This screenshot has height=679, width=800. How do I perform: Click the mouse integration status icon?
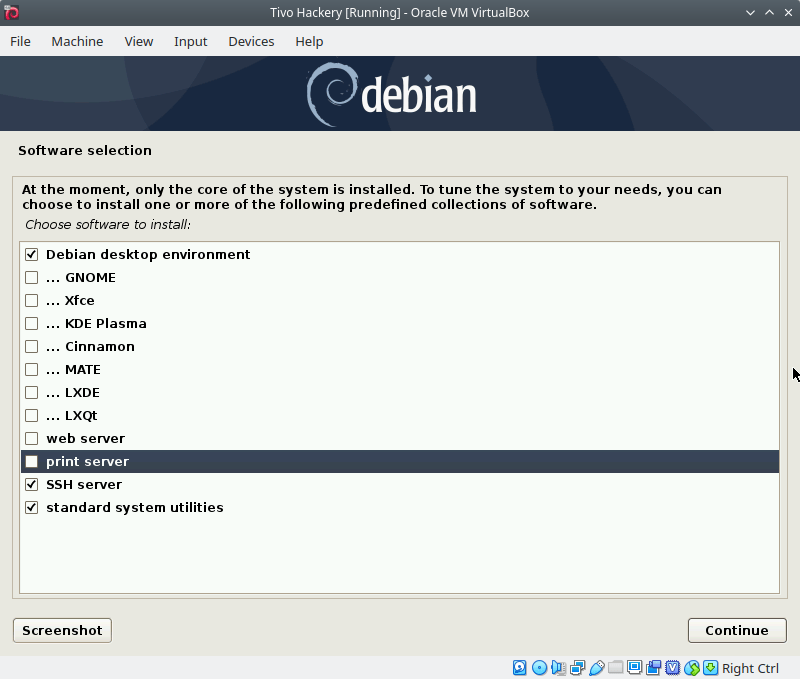click(x=692, y=667)
